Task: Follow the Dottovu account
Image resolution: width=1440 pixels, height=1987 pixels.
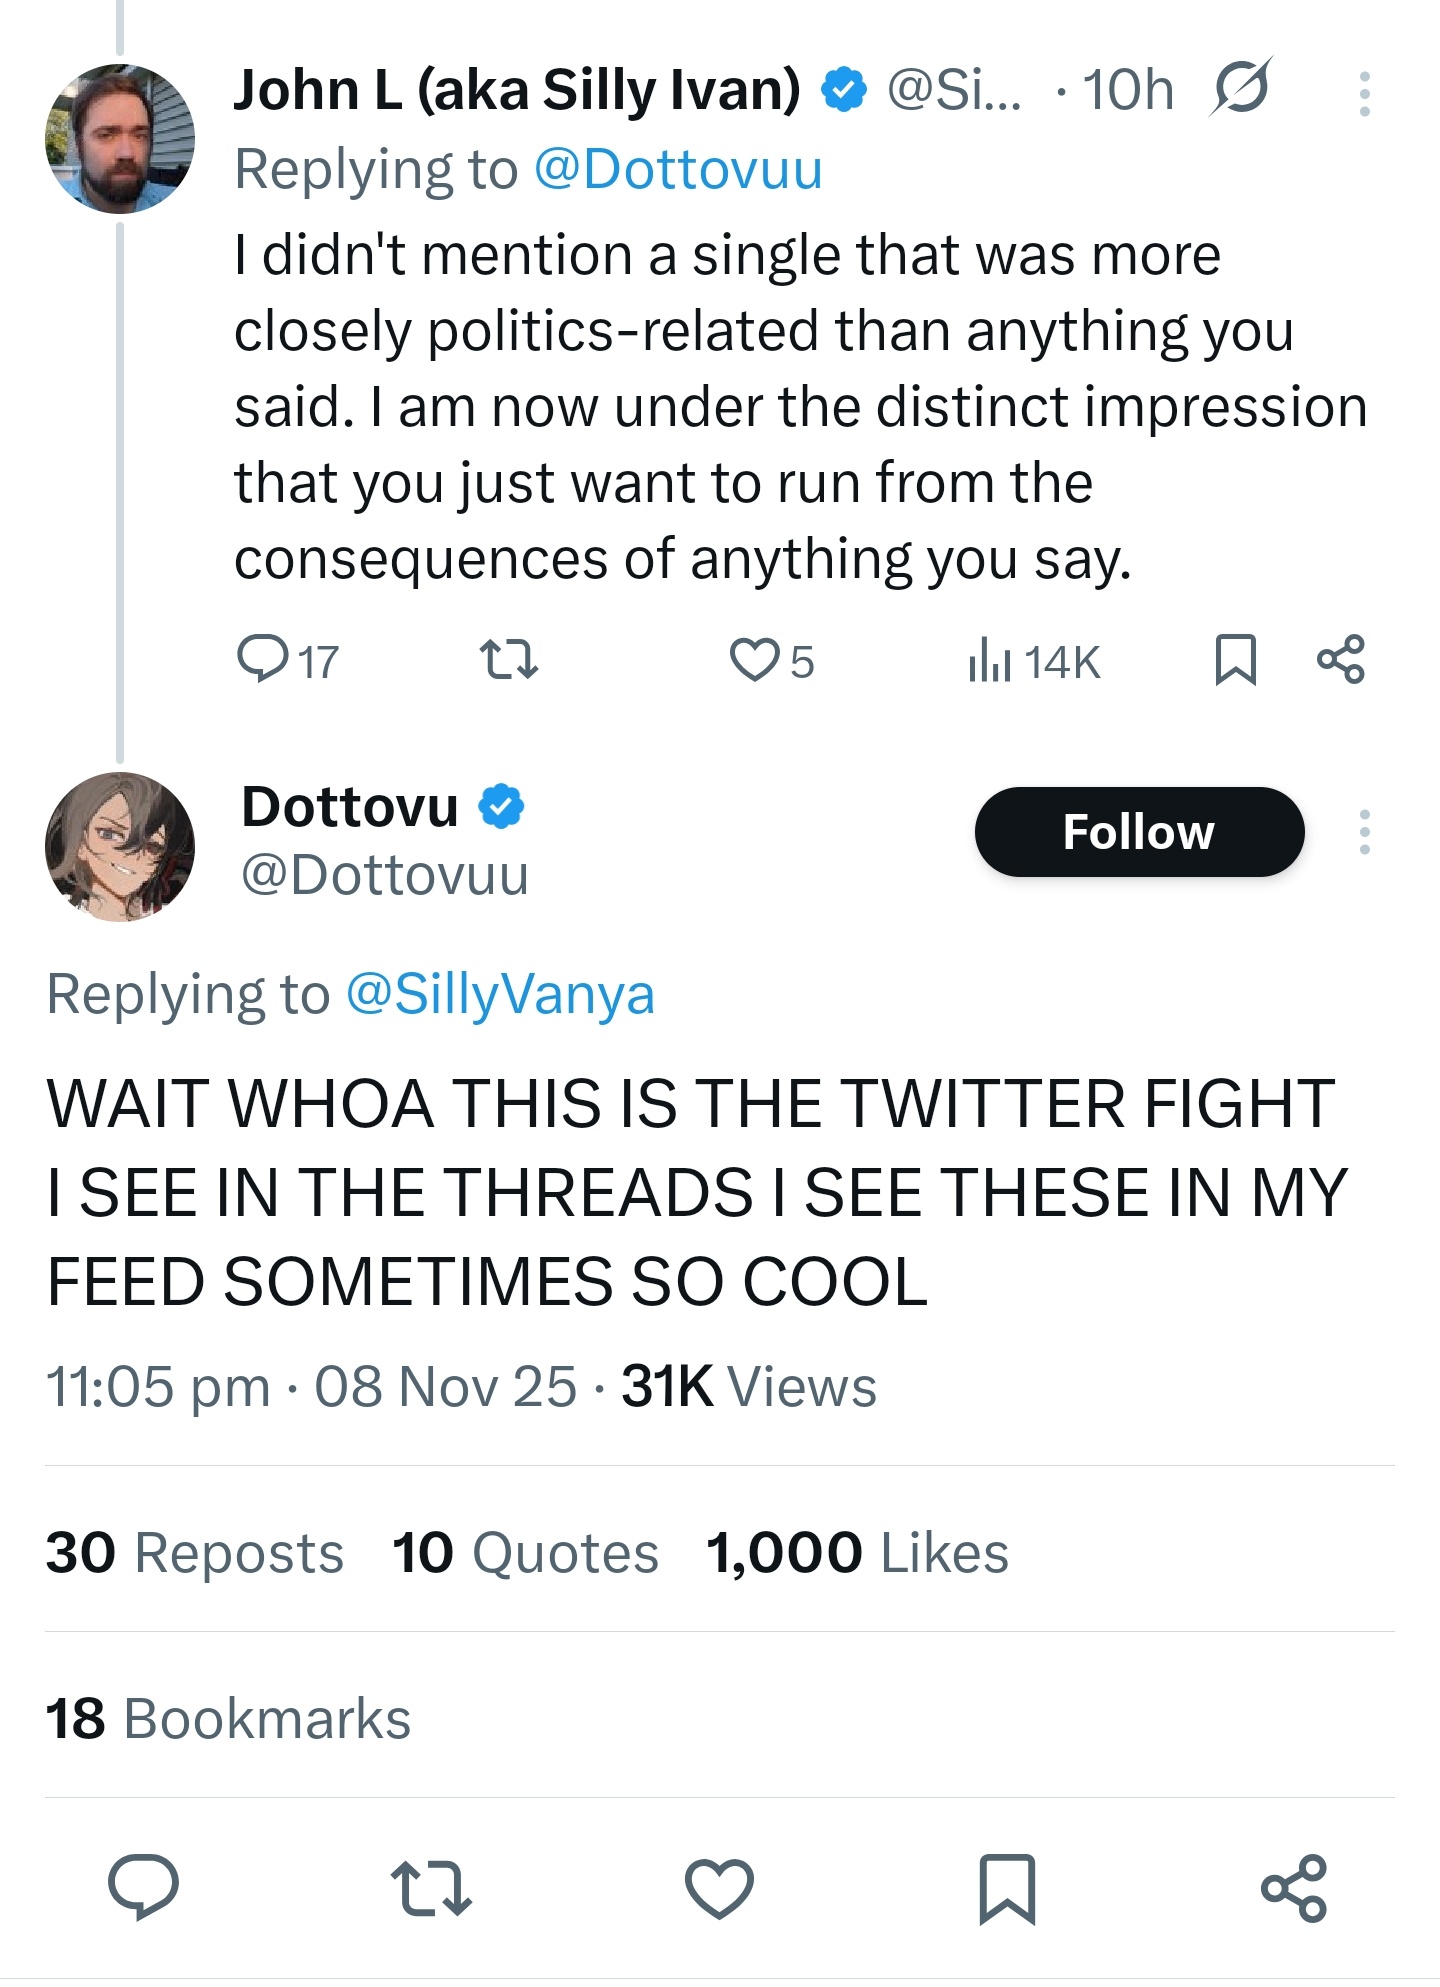Action: coord(1139,832)
